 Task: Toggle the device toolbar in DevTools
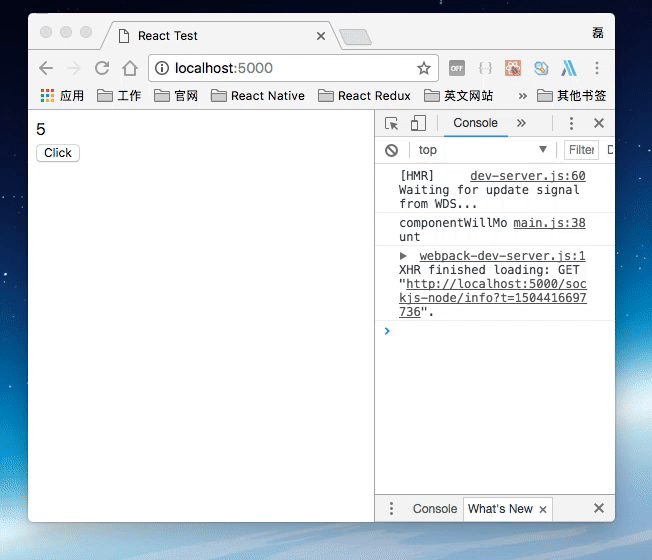click(418, 123)
